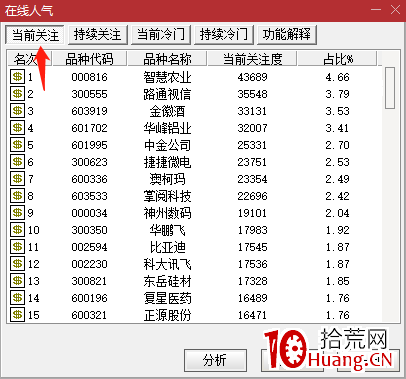Click percentage value 2.04
406x379 pixels.
coord(337,213)
